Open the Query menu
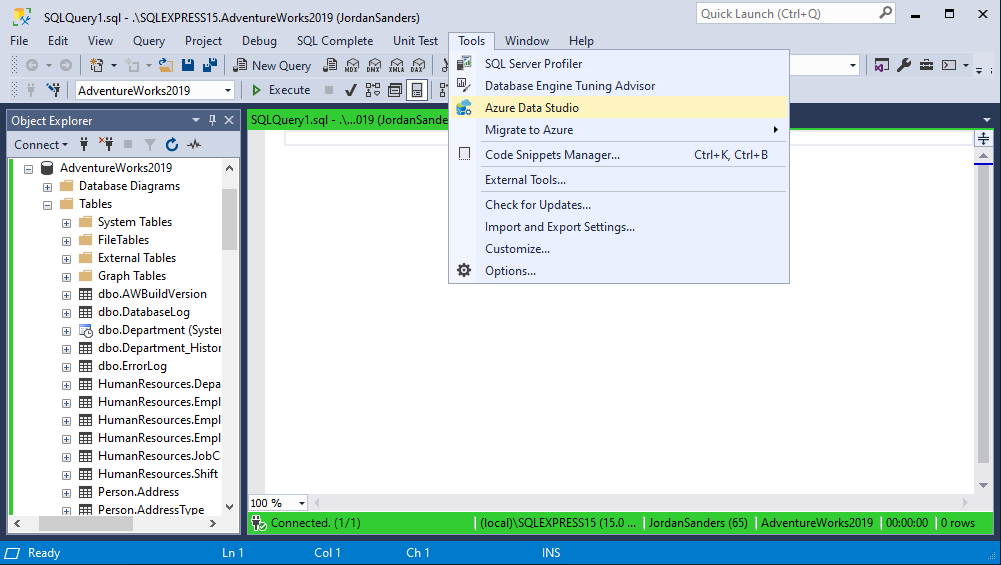1001x565 pixels. [149, 40]
